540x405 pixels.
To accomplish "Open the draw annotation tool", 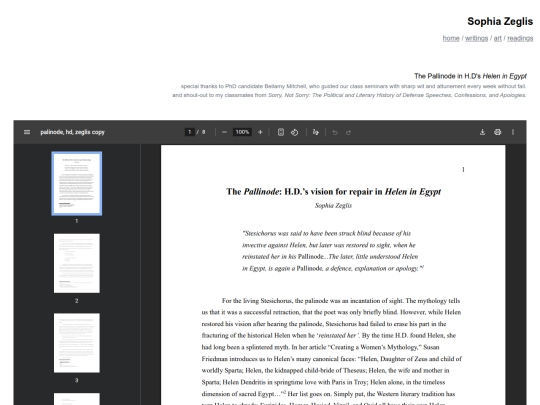I will (x=315, y=132).
